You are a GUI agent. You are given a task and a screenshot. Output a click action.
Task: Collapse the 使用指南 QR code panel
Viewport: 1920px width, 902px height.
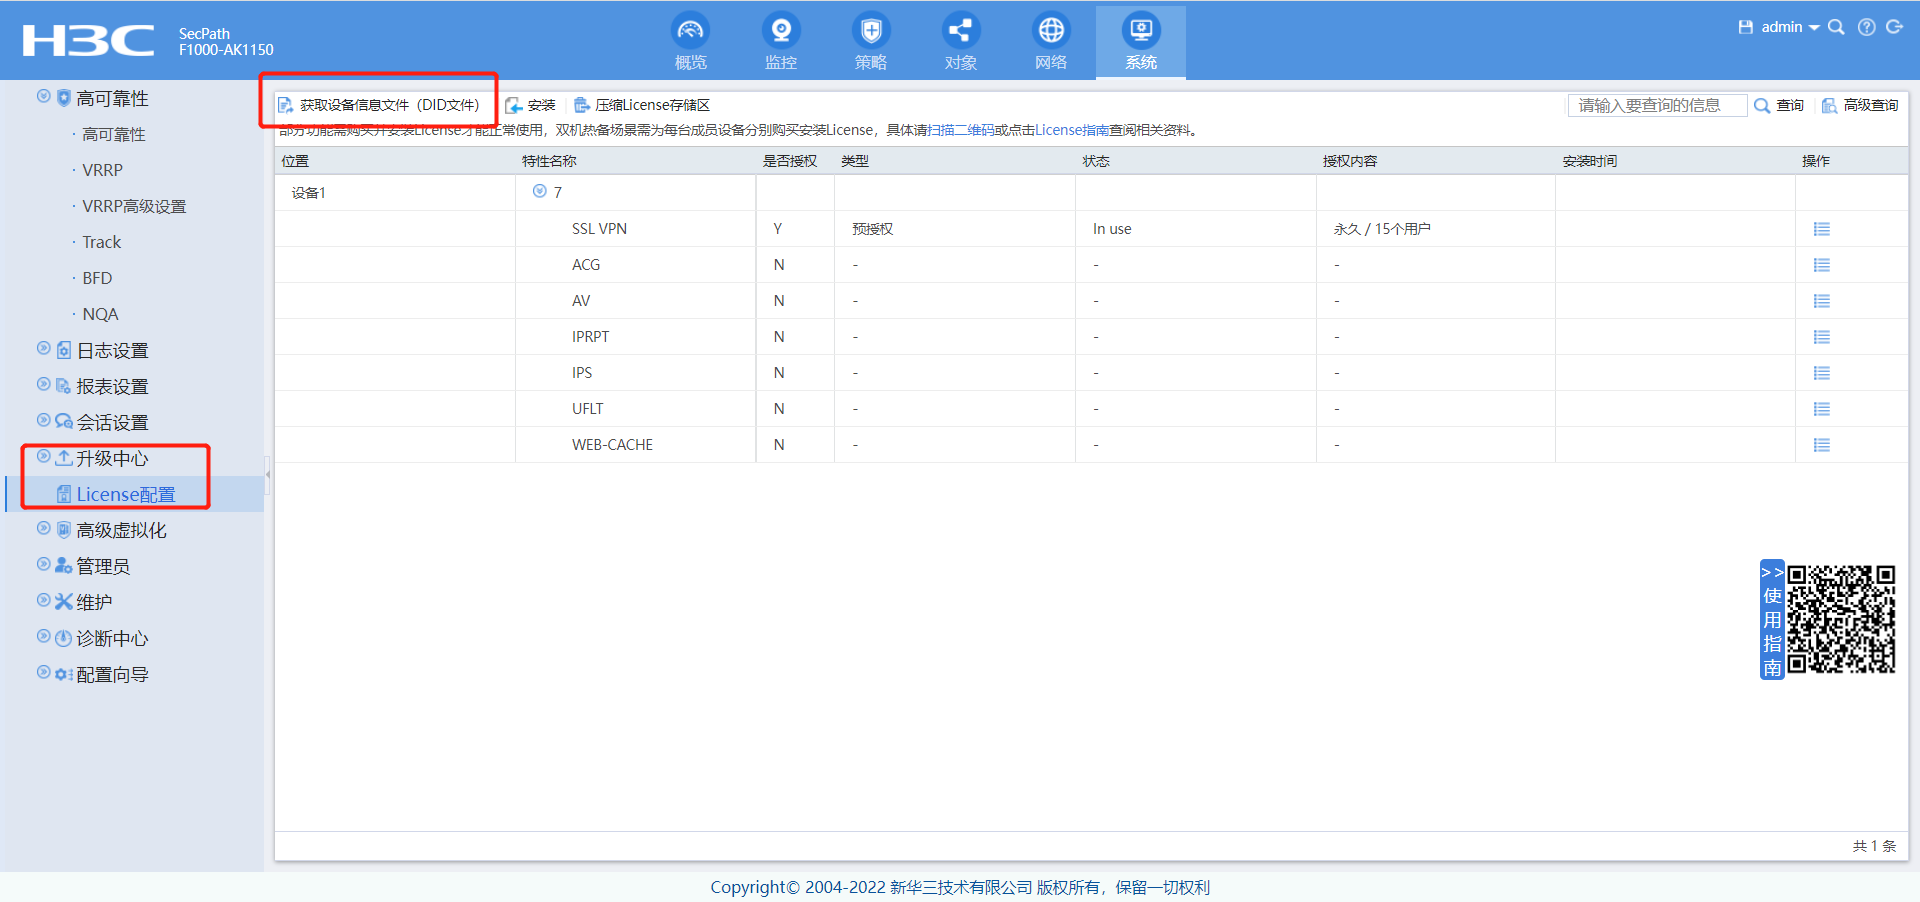[x=1772, y=573]
